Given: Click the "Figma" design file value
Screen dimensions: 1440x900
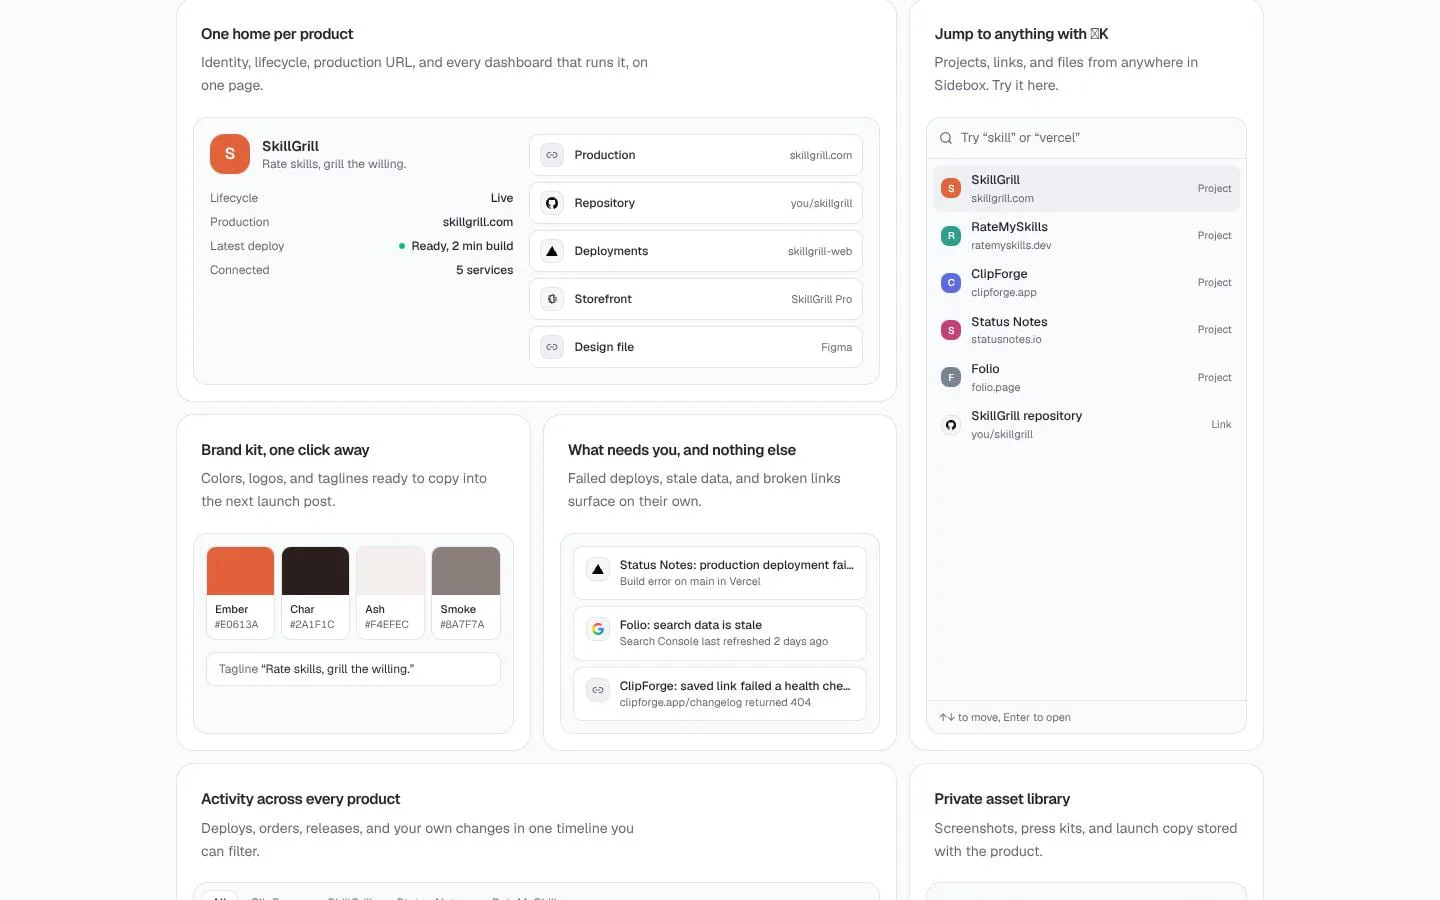Looking at the screenshot, I should [837, 347].
